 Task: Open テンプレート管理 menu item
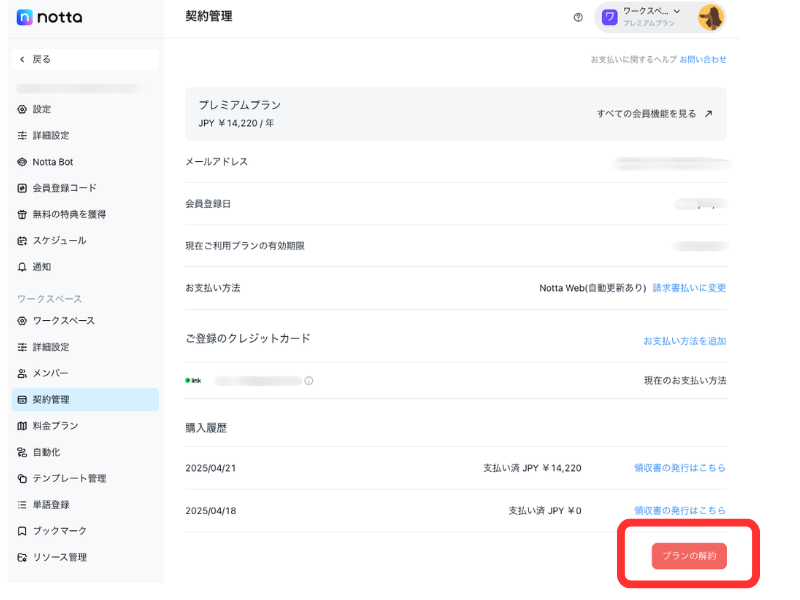69,479
